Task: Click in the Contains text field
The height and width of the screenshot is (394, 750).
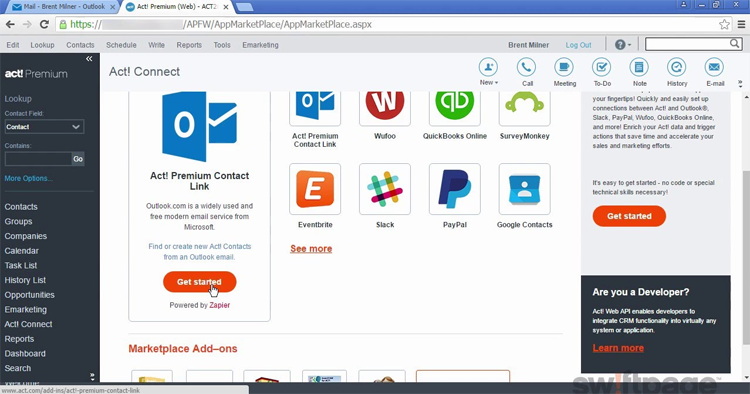Action: [x=38, y=159]
